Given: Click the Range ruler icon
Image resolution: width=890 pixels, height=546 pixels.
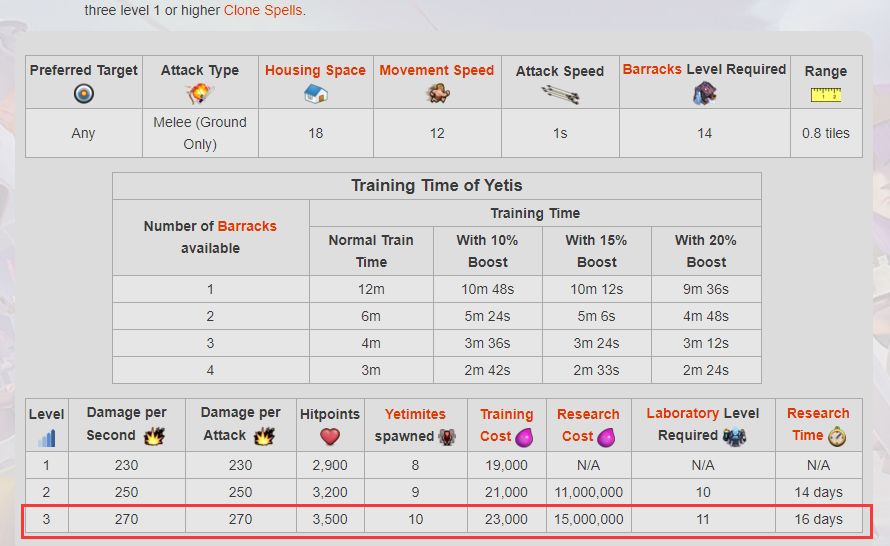Looking at the screenshot, I should (825, 95).
